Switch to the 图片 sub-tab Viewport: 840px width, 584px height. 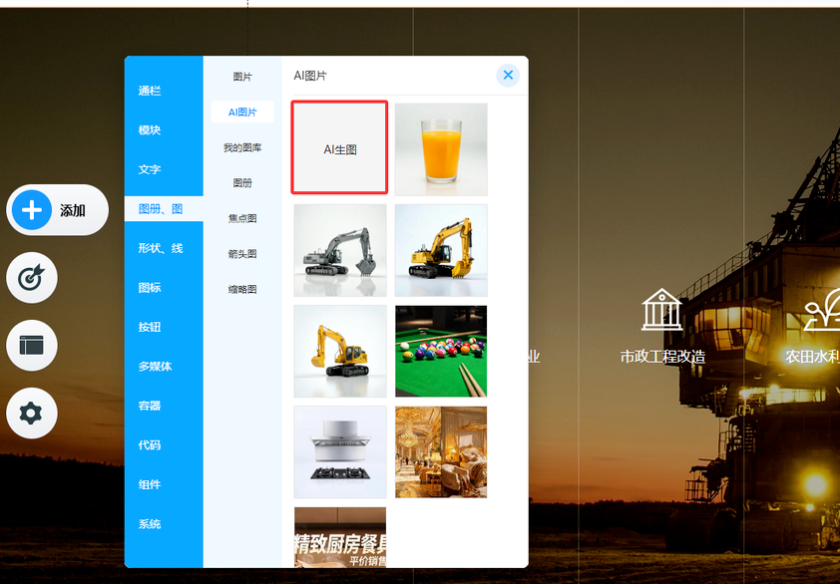(243, 77)
